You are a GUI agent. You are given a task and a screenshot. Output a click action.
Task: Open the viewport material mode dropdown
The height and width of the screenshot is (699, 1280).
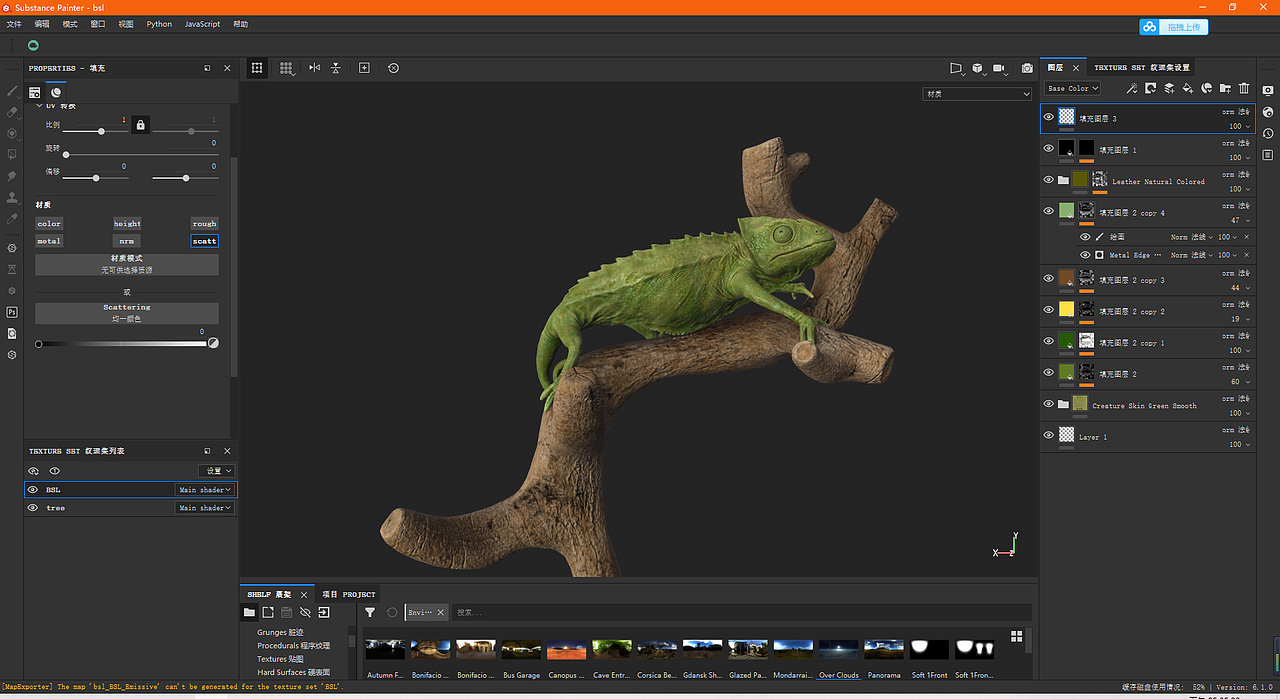point(976,94)
